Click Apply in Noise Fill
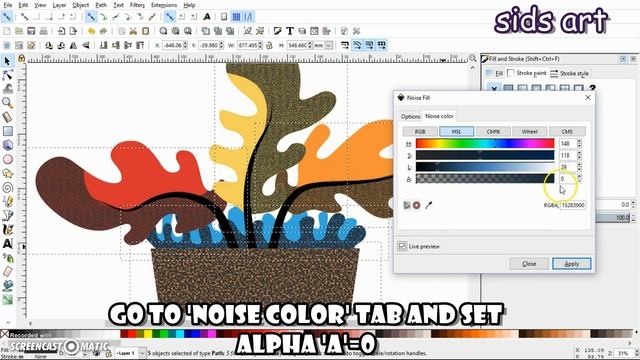The image size is (640, 360). point(571,264)
